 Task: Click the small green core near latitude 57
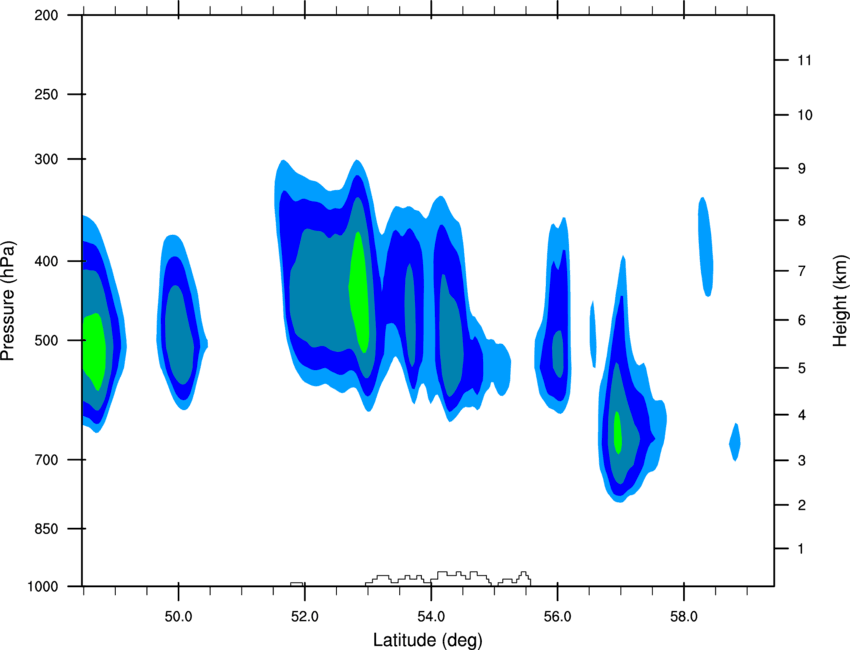[617, 433]
